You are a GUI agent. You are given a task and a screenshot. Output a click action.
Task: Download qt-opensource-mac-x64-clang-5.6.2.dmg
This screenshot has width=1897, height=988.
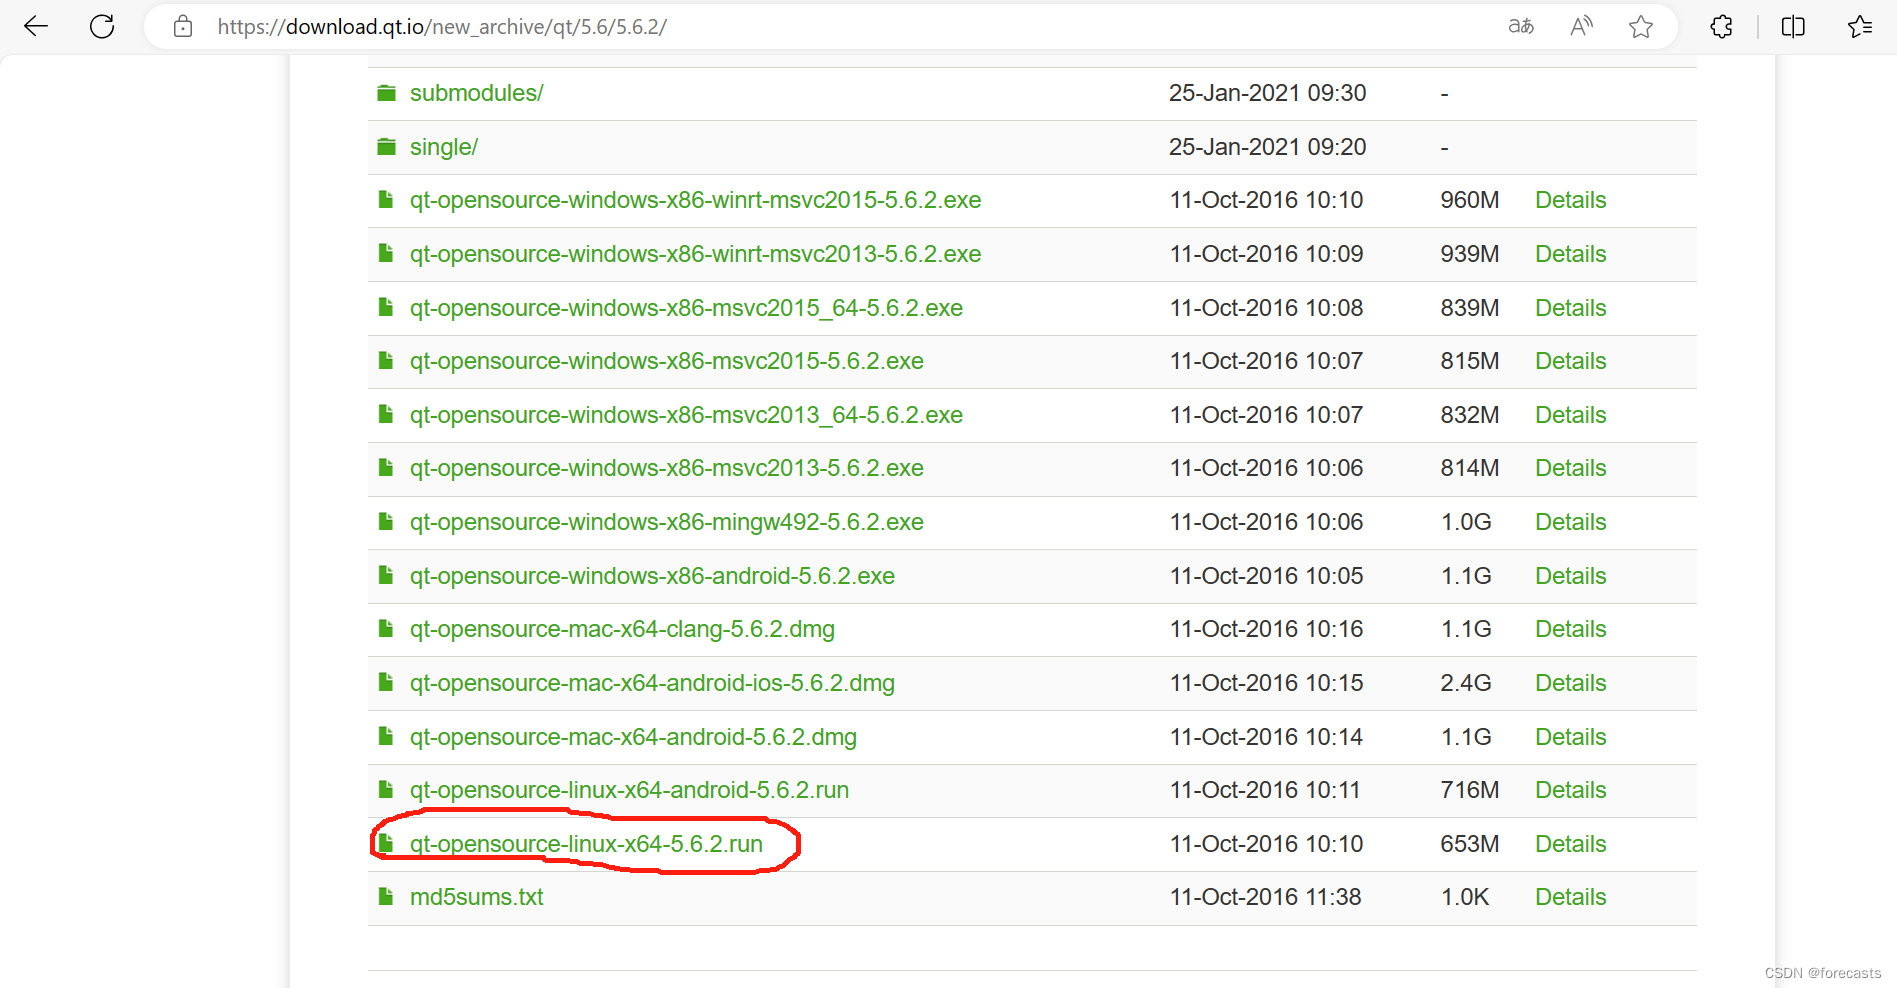click(x=622, y=629)
